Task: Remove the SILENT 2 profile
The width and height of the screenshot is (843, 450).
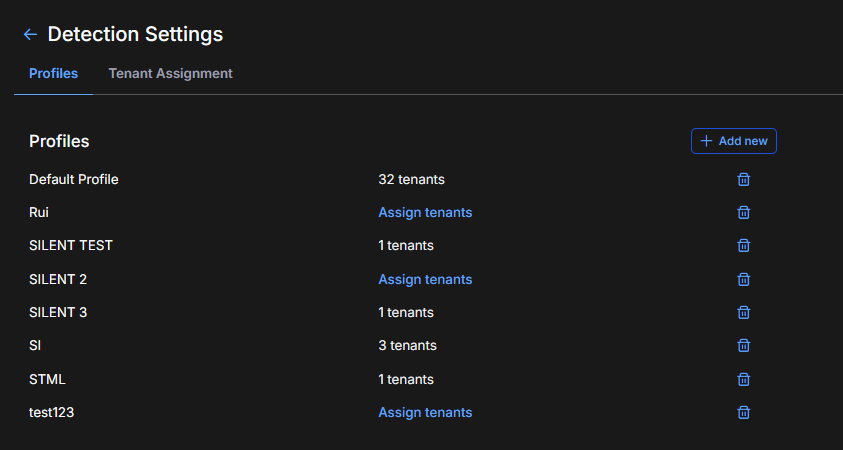Action: (744, 279)
